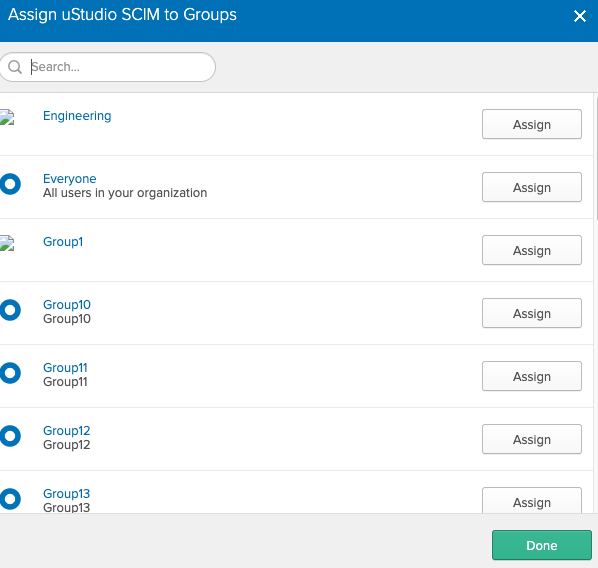The width and height of the screenshot is (598, 568).
Task: Open the Group10 link
Action: [x=67, y=304]
